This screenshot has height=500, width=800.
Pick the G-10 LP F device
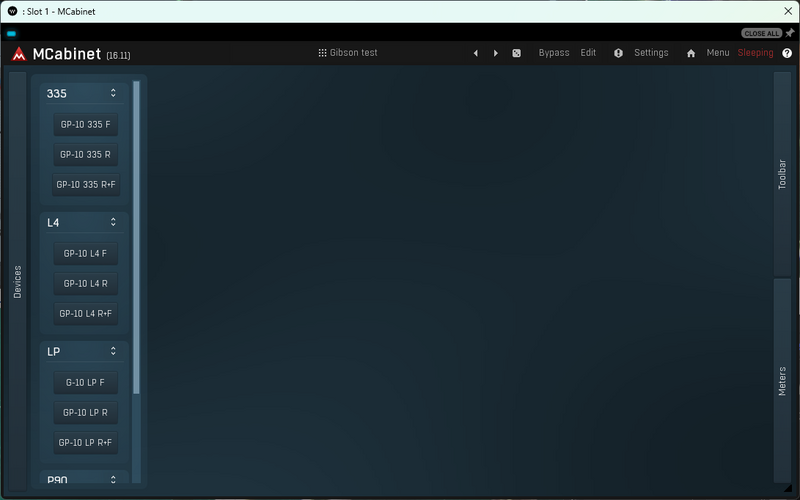86,383
